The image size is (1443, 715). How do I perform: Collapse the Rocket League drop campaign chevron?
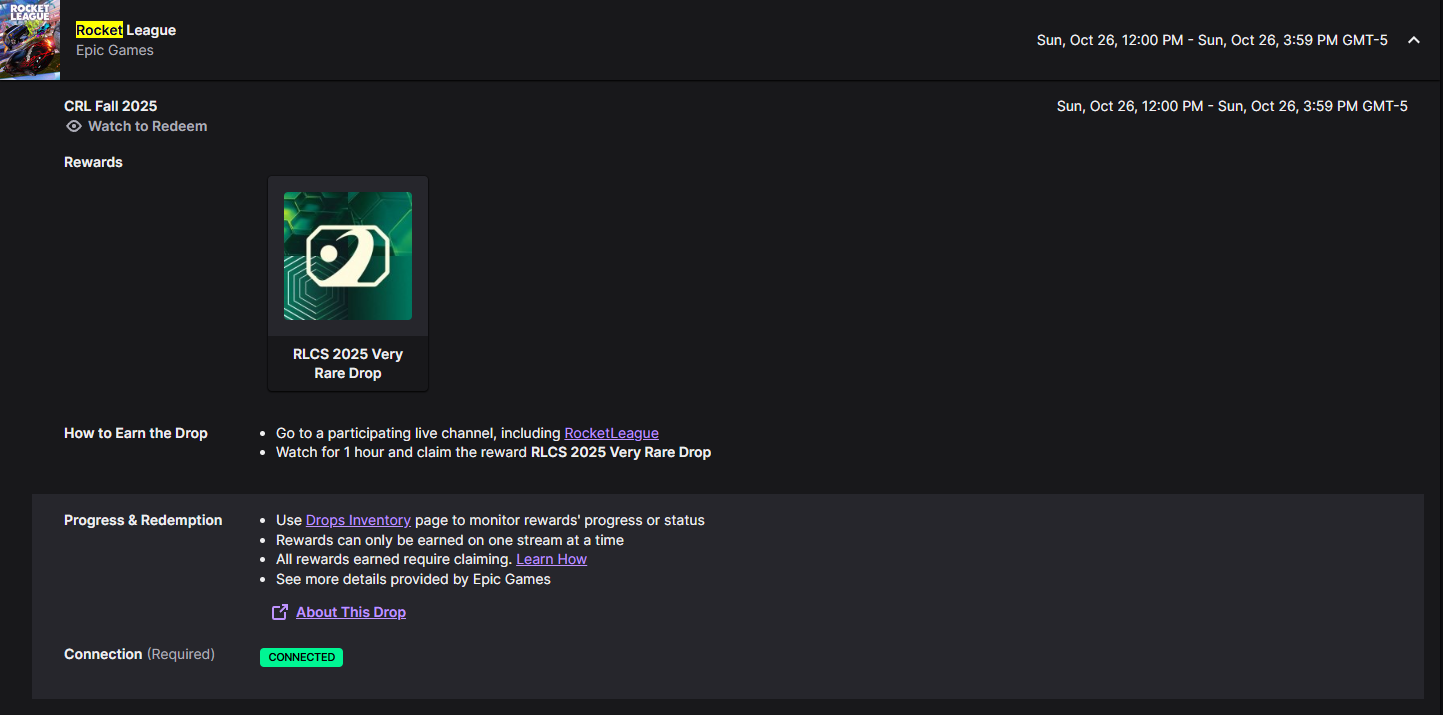(1413, 40)
